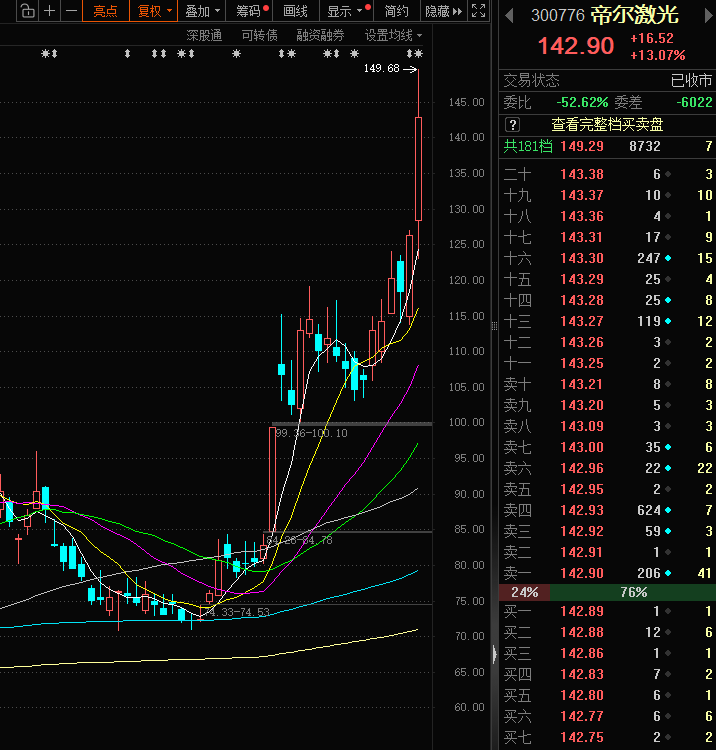This screenshot has height=750, width=716.
Task: Click the cyan diamond in the 十三 row
Action: coord(668,321)
